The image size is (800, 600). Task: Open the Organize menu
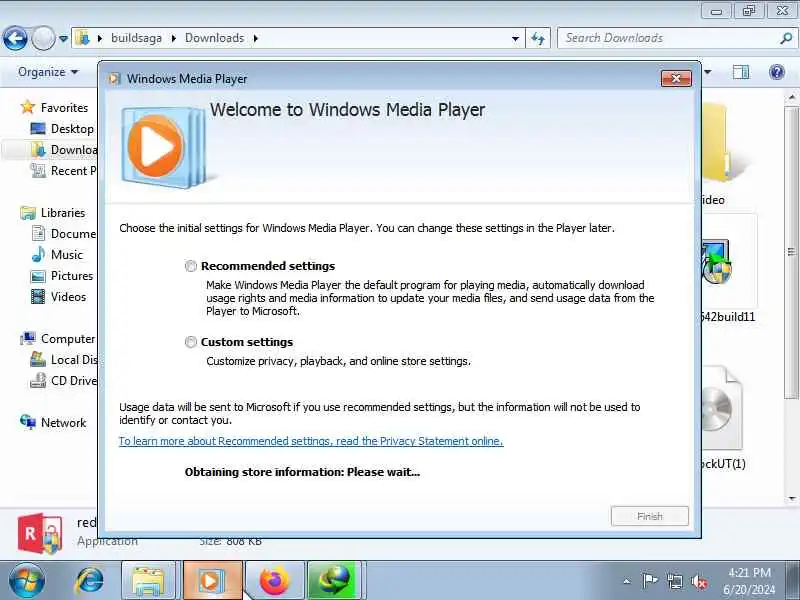[48, 72]
